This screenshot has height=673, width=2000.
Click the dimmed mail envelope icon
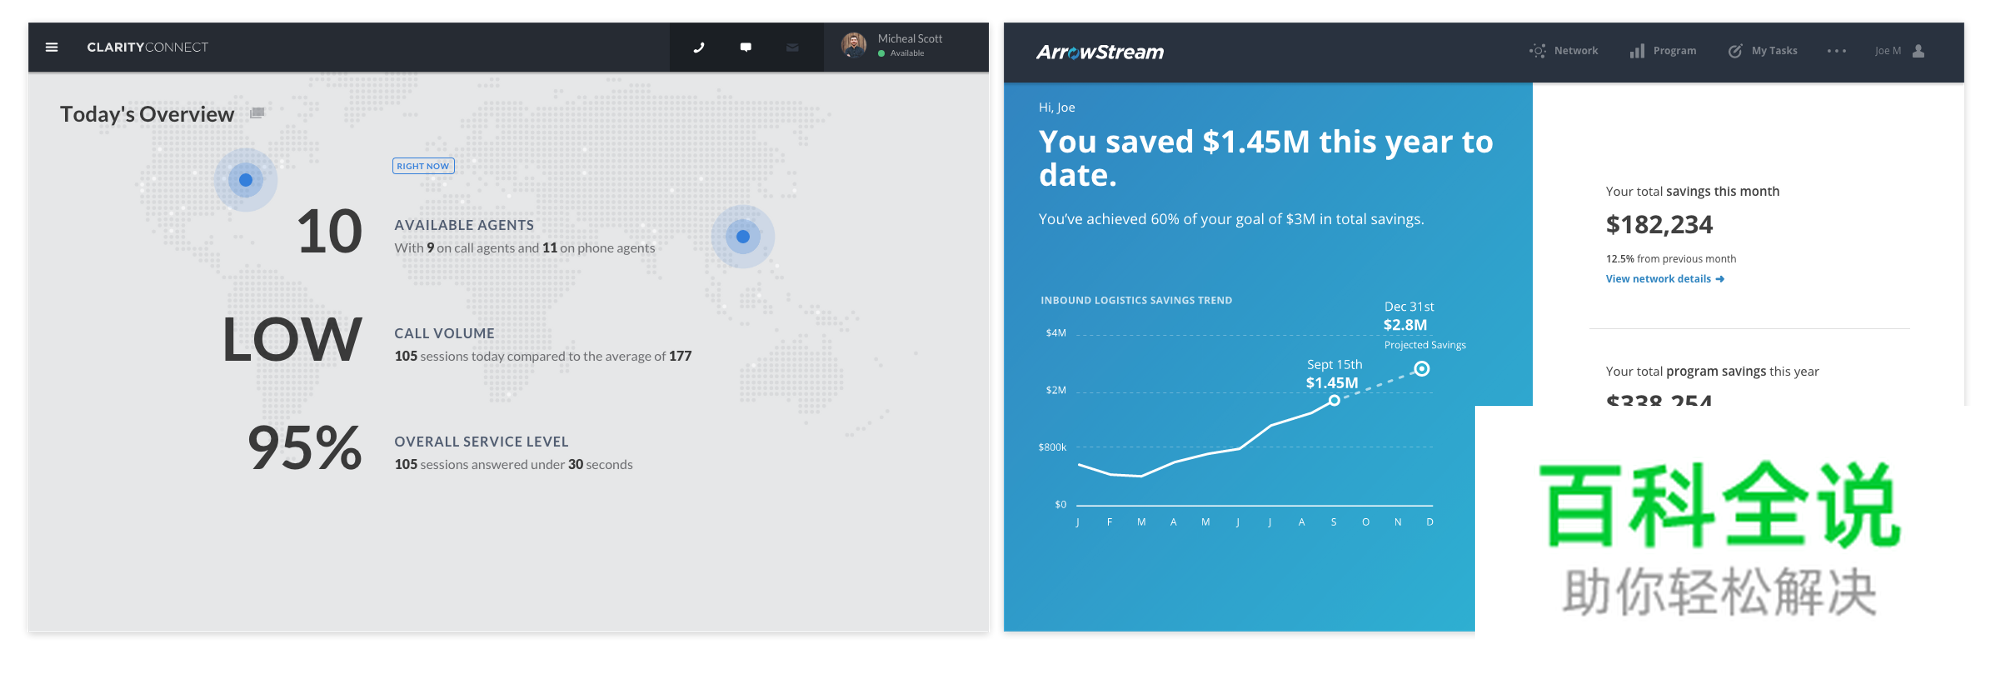[x=792, y=47]
